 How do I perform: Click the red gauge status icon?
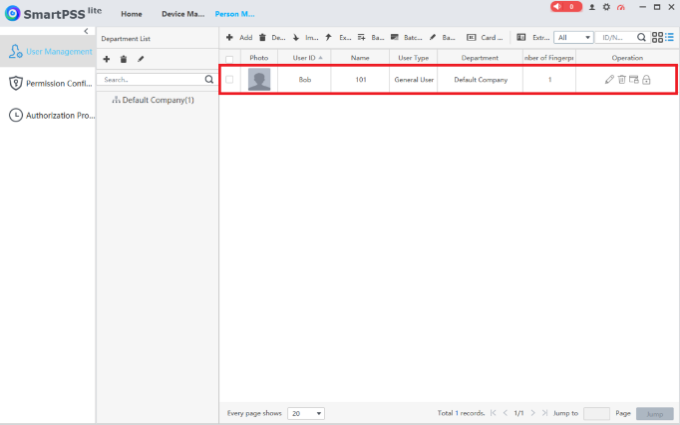click(x=621, y=7)
